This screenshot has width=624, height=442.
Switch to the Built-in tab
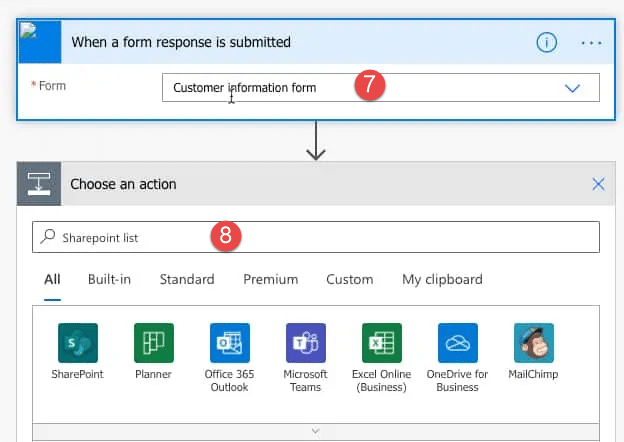coord(109,279)
